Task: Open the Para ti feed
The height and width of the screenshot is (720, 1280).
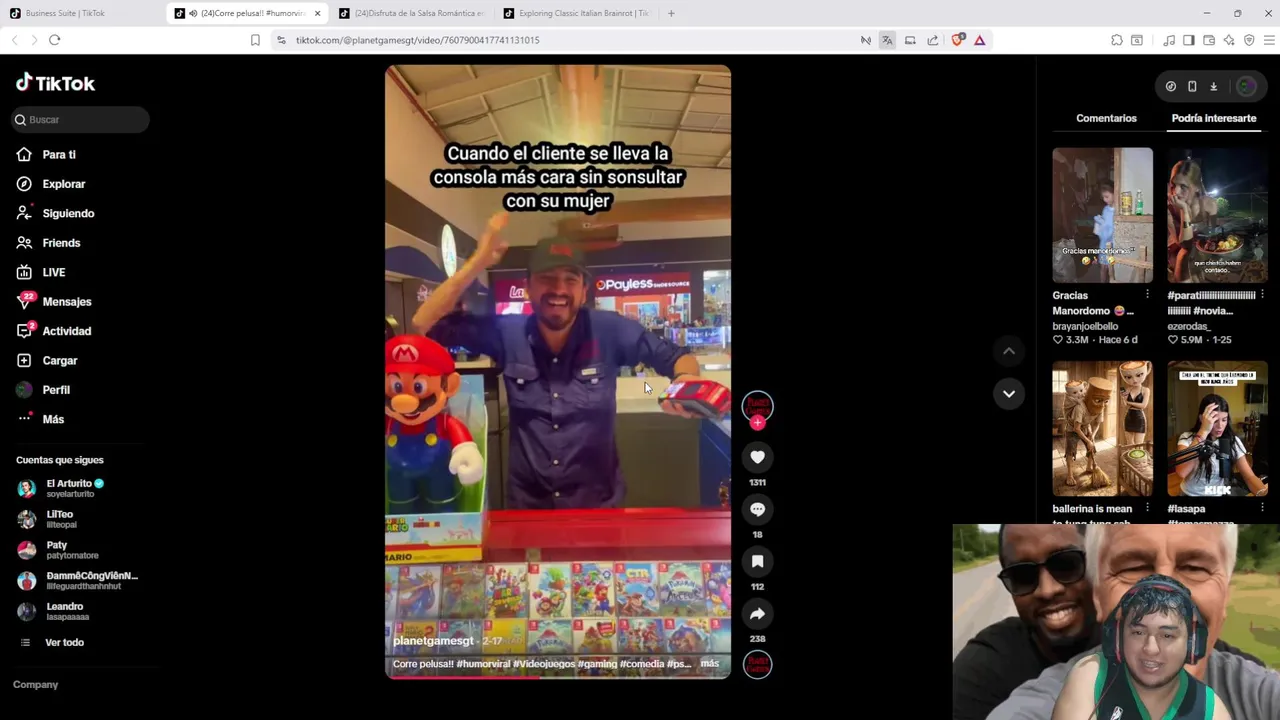Action: point(46,155)
